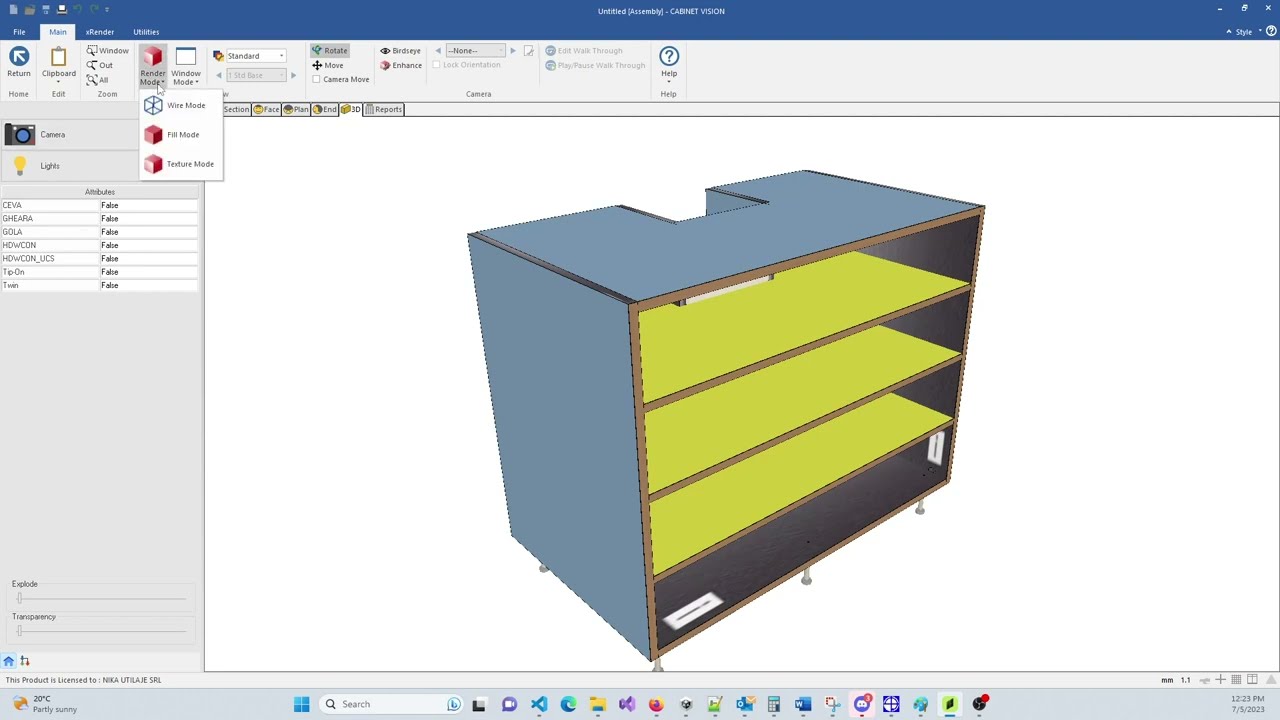Click the Transparency slider
The image size is (1280, 720).
(x=100, y=631)
